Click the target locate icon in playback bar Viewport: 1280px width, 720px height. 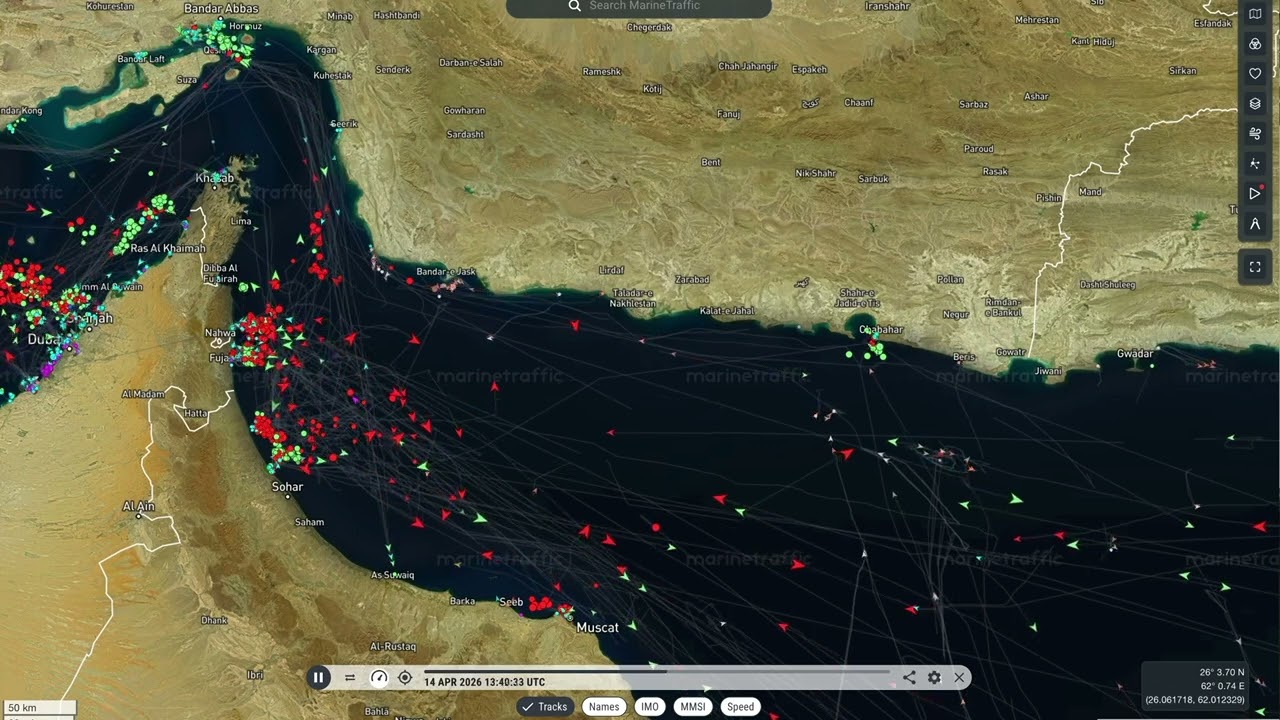(405, 677)
